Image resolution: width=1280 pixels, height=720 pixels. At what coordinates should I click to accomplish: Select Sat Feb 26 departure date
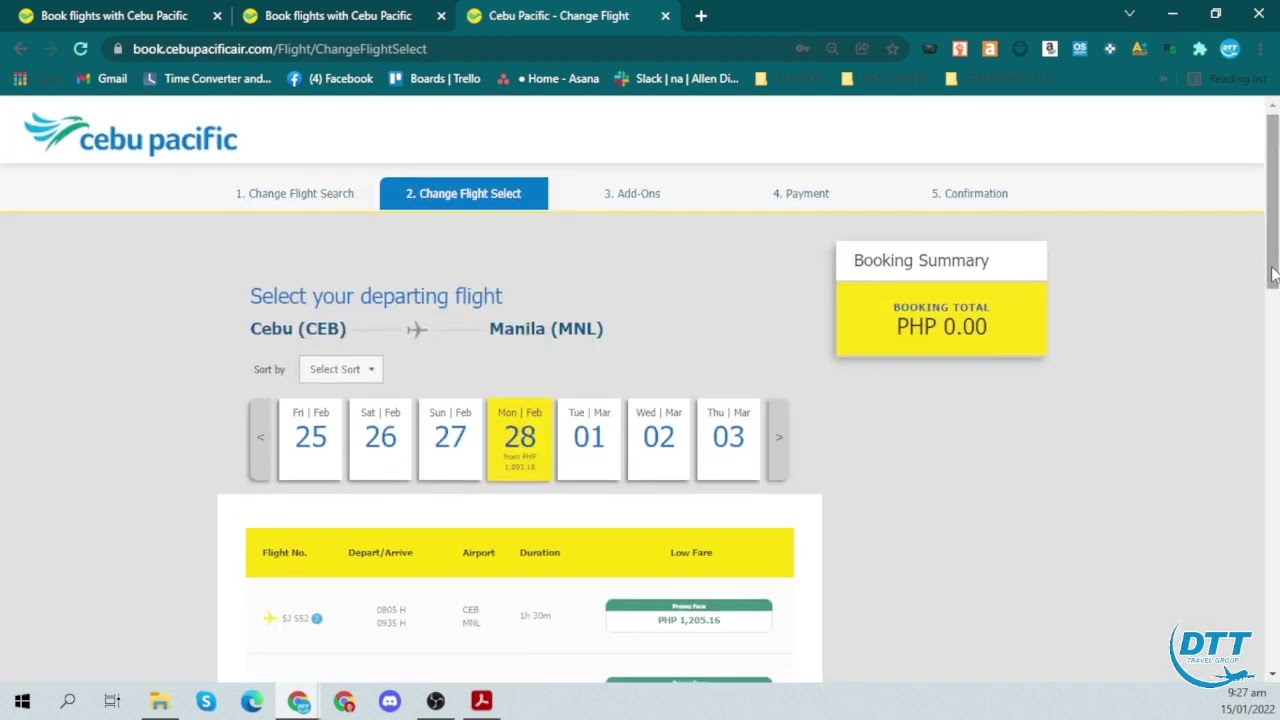(380, 439)
